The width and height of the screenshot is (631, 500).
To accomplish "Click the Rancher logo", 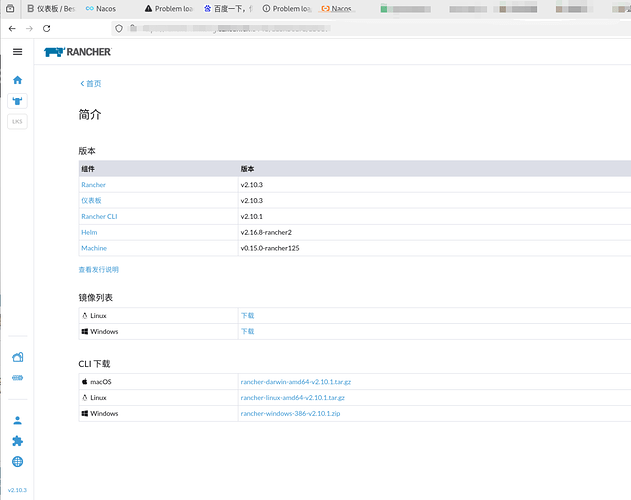I will pos(78,52).
